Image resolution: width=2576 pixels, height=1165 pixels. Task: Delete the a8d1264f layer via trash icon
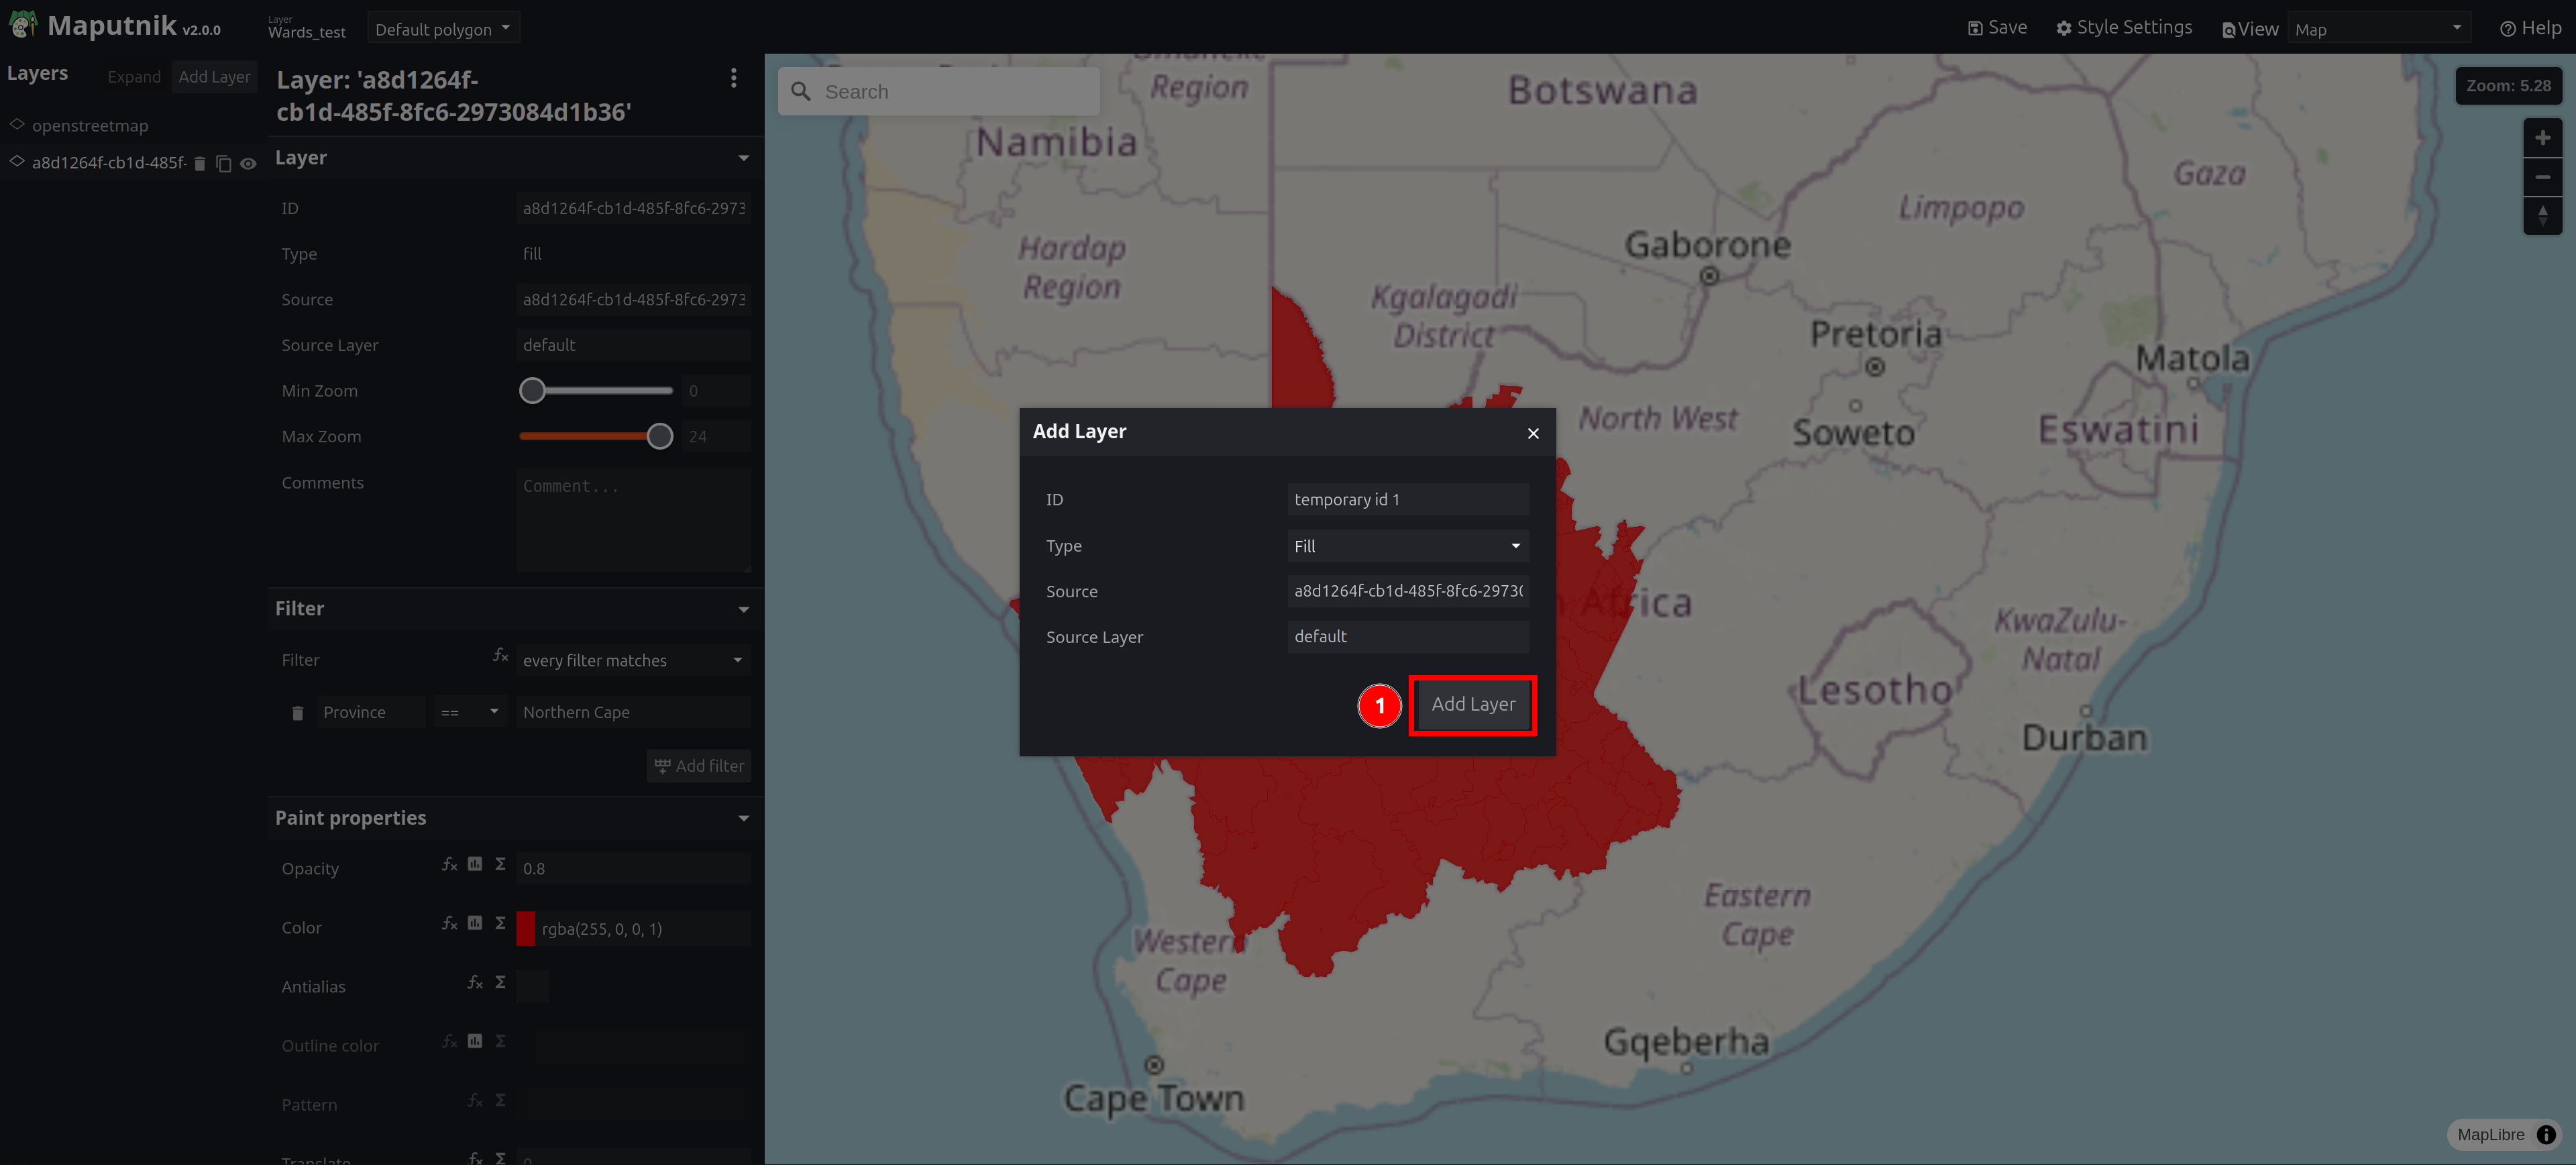pyautogui.click(x=200, y=163)
